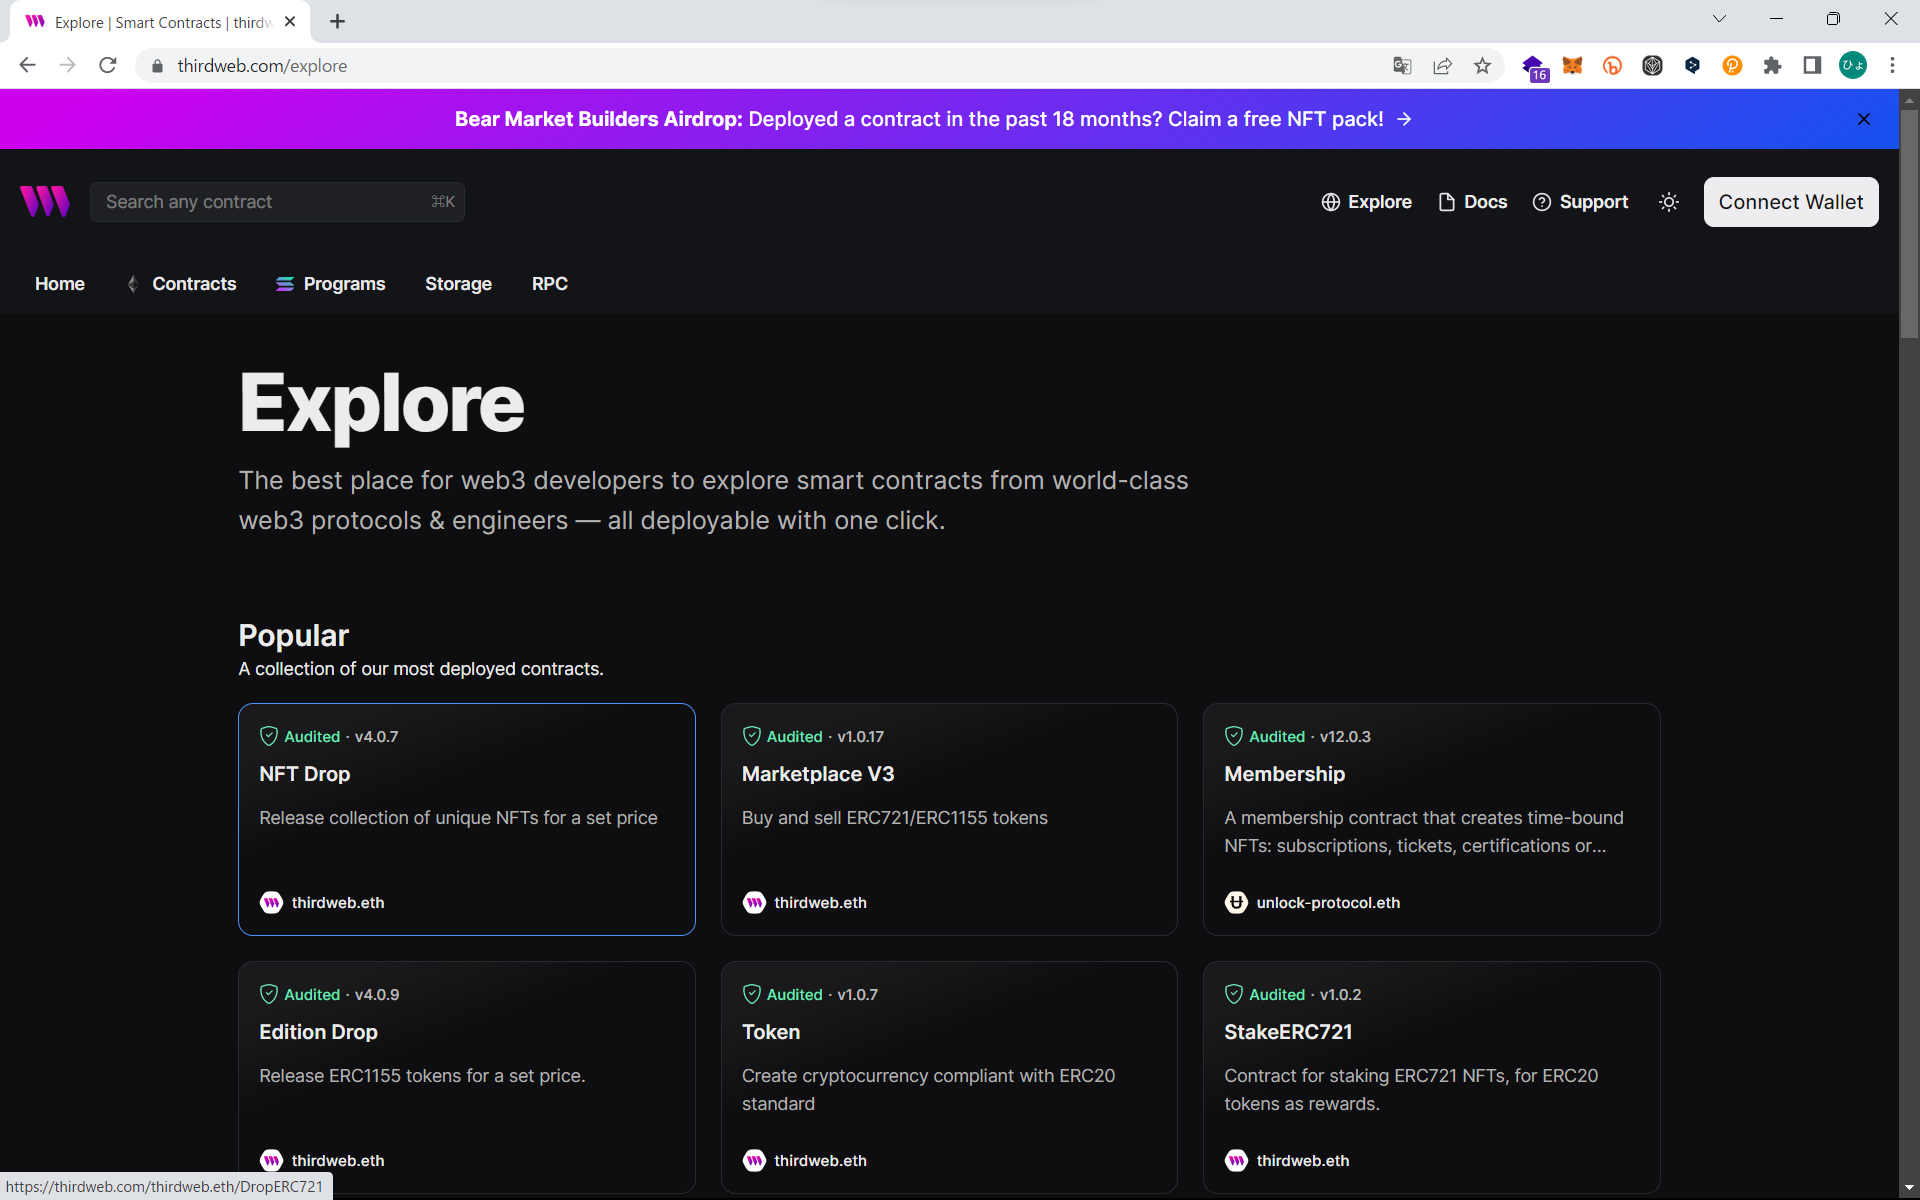1920x1200 pixels.
Task: Focus the Search any contract field
Action: 265,202
